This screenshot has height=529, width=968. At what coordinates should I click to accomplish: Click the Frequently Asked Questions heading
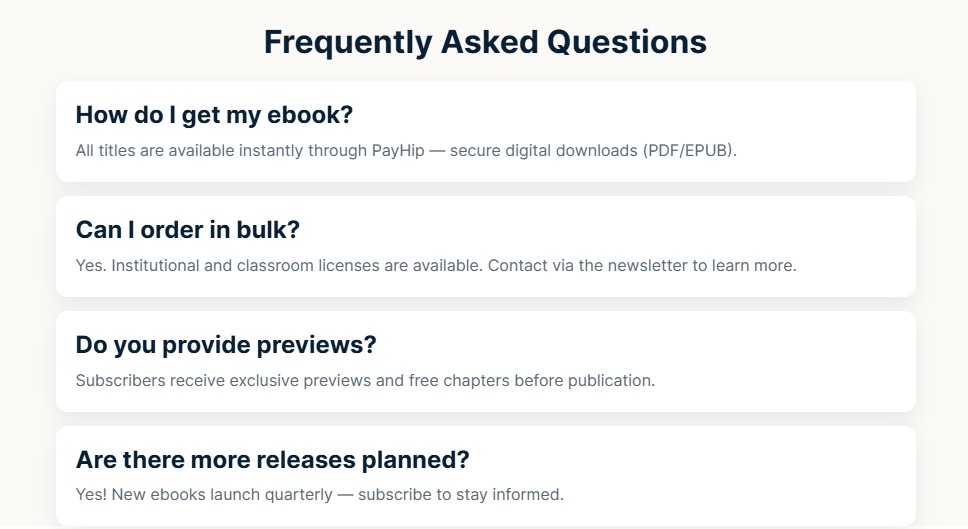pyautogui.click(x=485, y=43)
